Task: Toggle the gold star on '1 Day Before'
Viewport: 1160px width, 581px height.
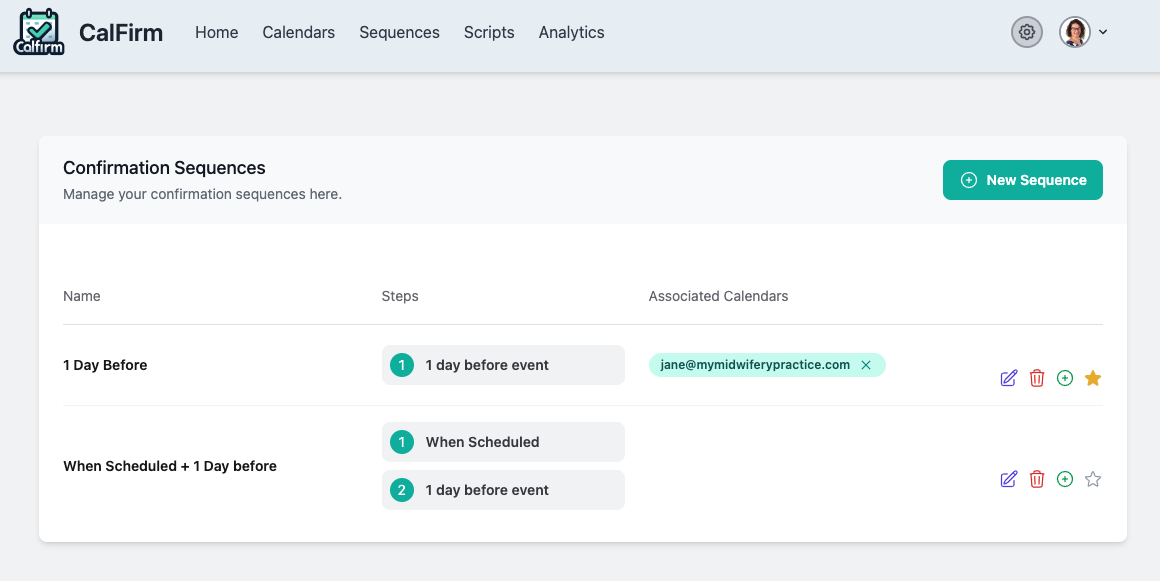Action: click(1093, 378)
